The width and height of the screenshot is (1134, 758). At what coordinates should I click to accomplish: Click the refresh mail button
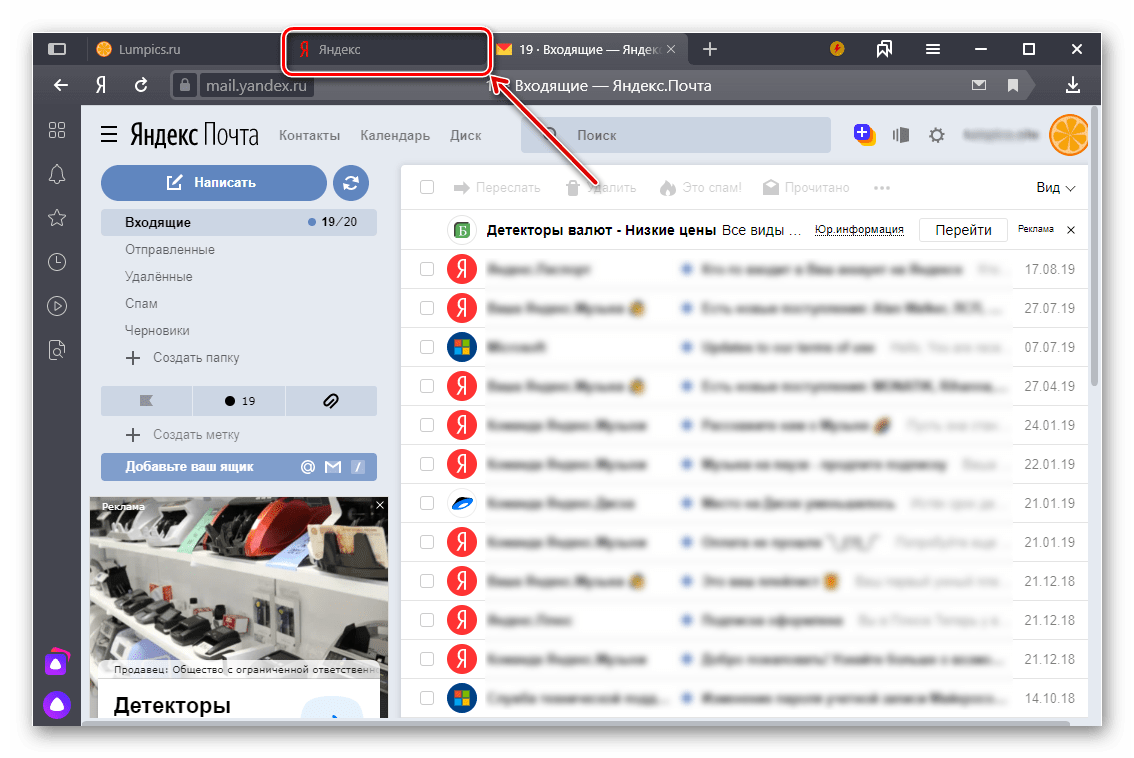tap(351, 183)
